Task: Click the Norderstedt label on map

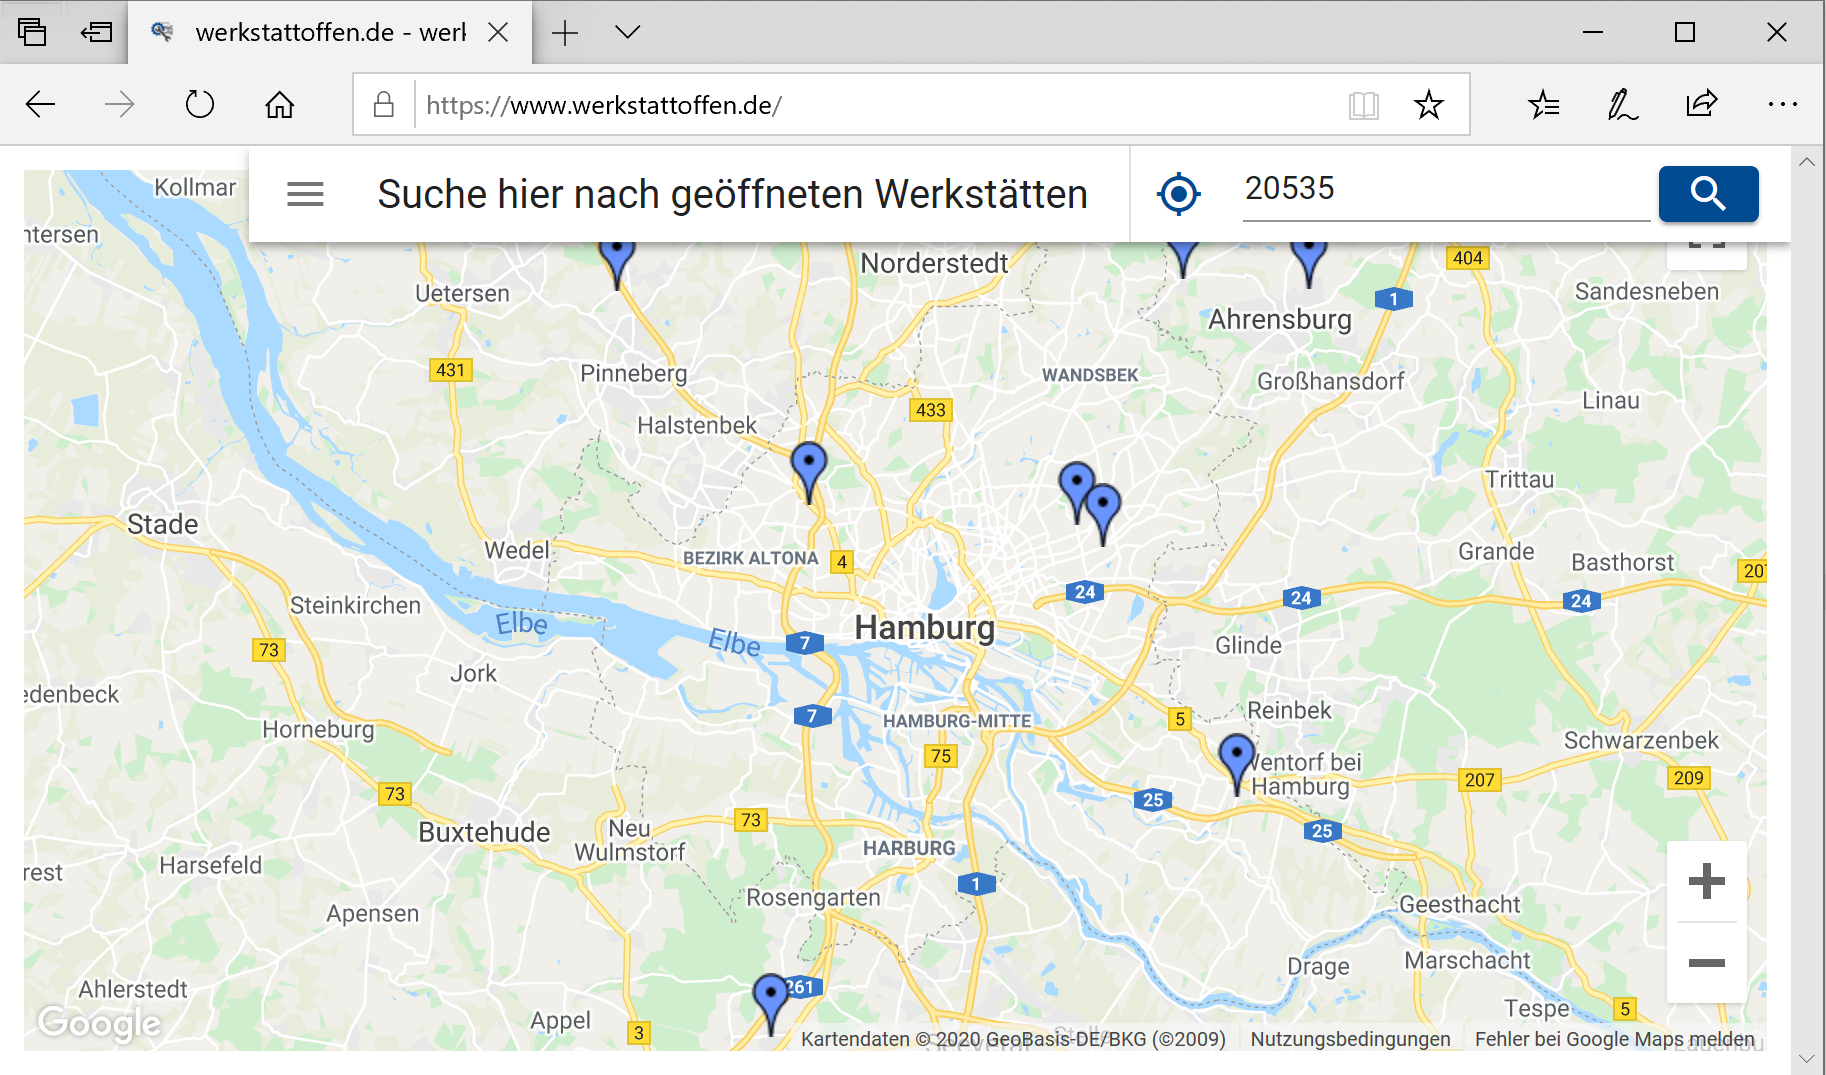Action: click(934, 263)
